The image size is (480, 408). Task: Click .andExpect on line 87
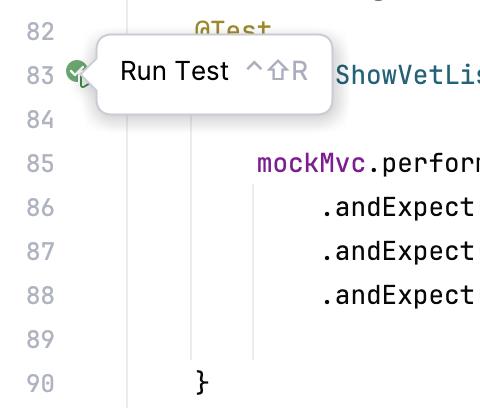click(398, 252)
